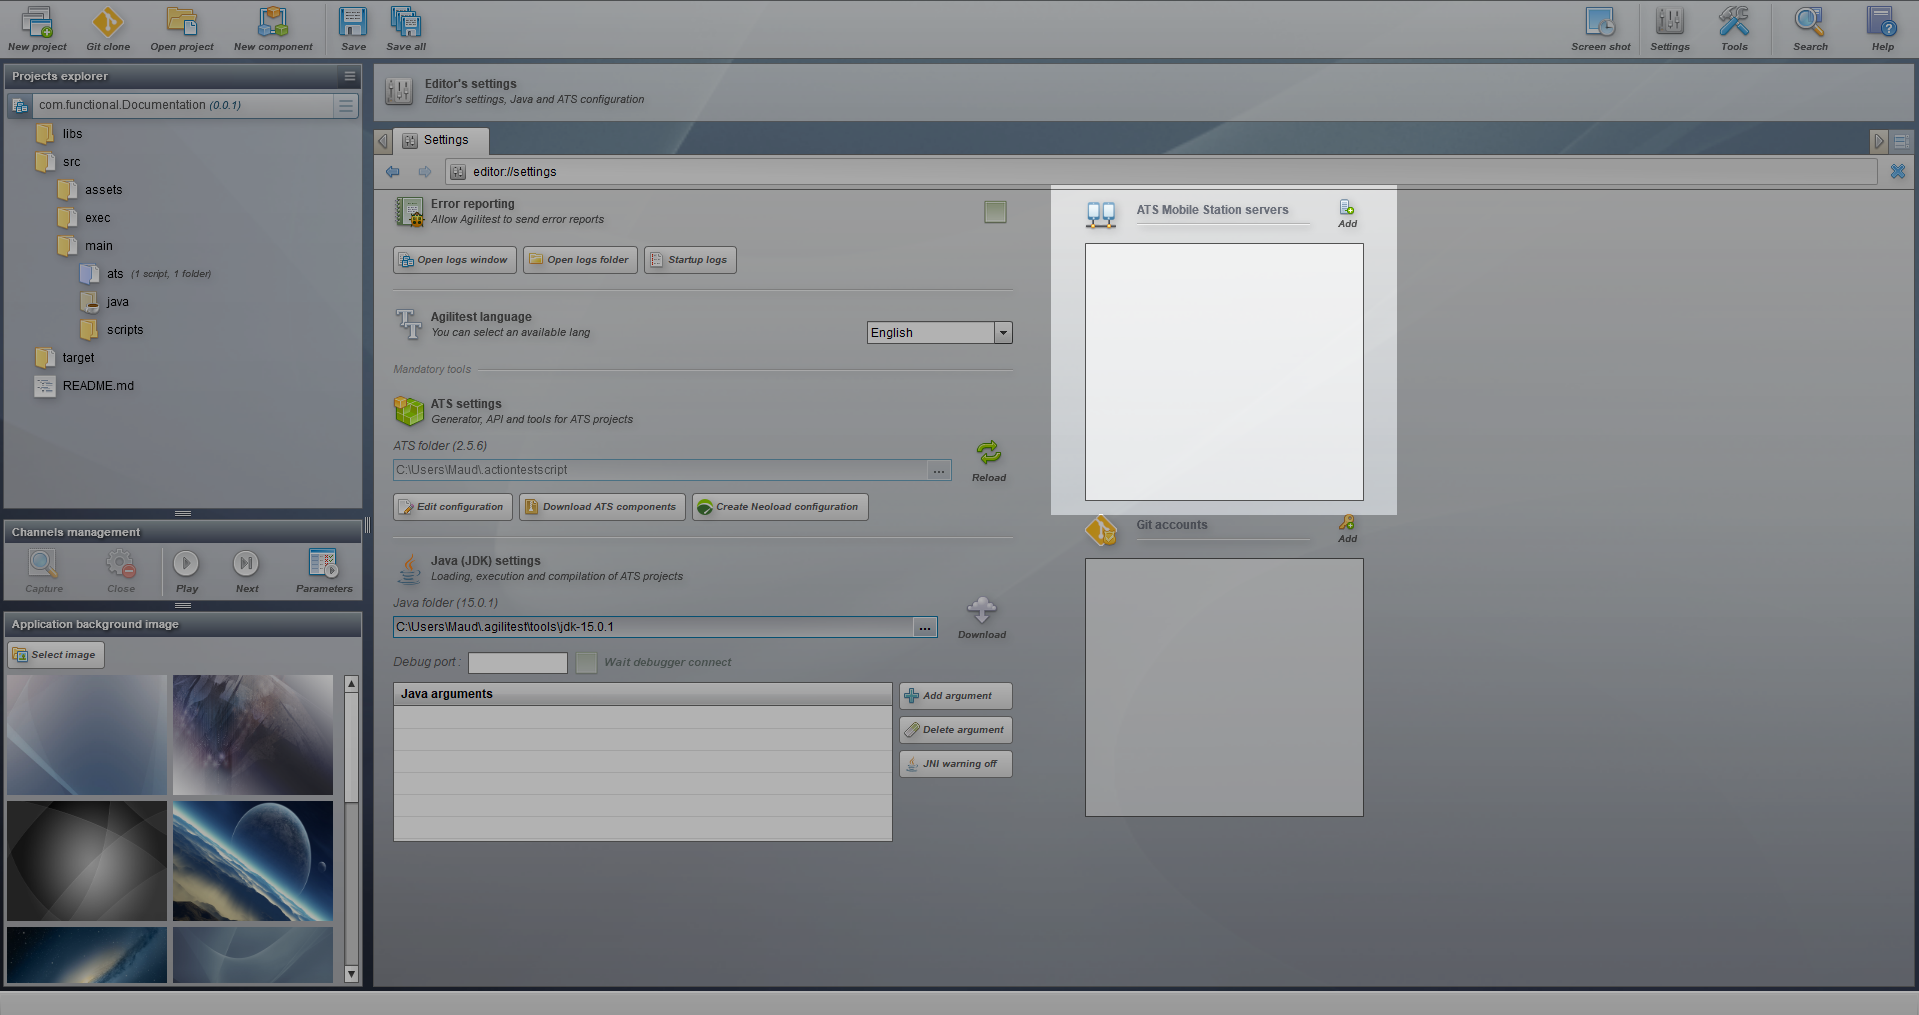Viewport: 1919px width, 1015px height.
Task: Toggle the Error reporting checkbox
Action: [995, 212]
